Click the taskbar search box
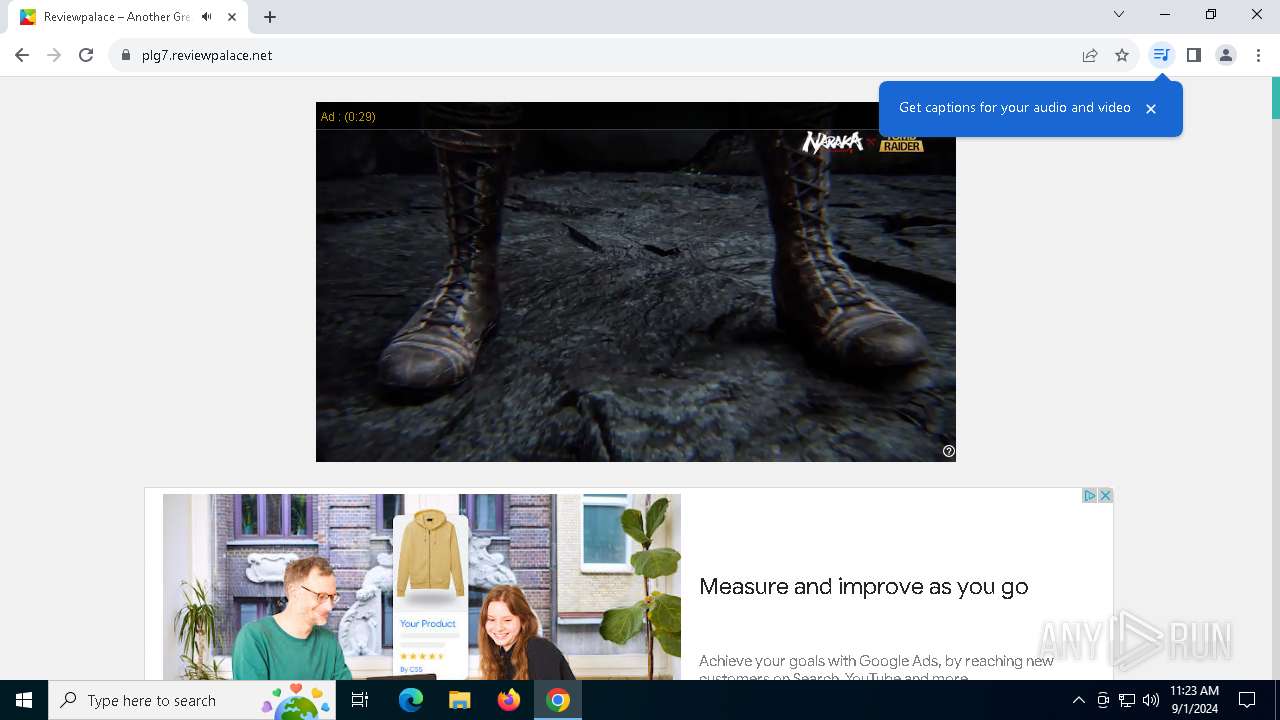The width and height of the screenshot is (1280, 720). (x=192, y=700)
